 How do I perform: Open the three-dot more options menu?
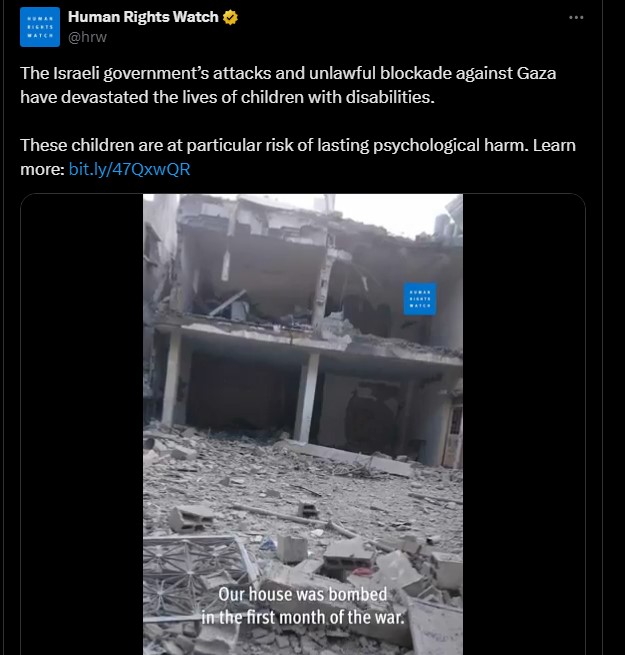tap(576, 17)
